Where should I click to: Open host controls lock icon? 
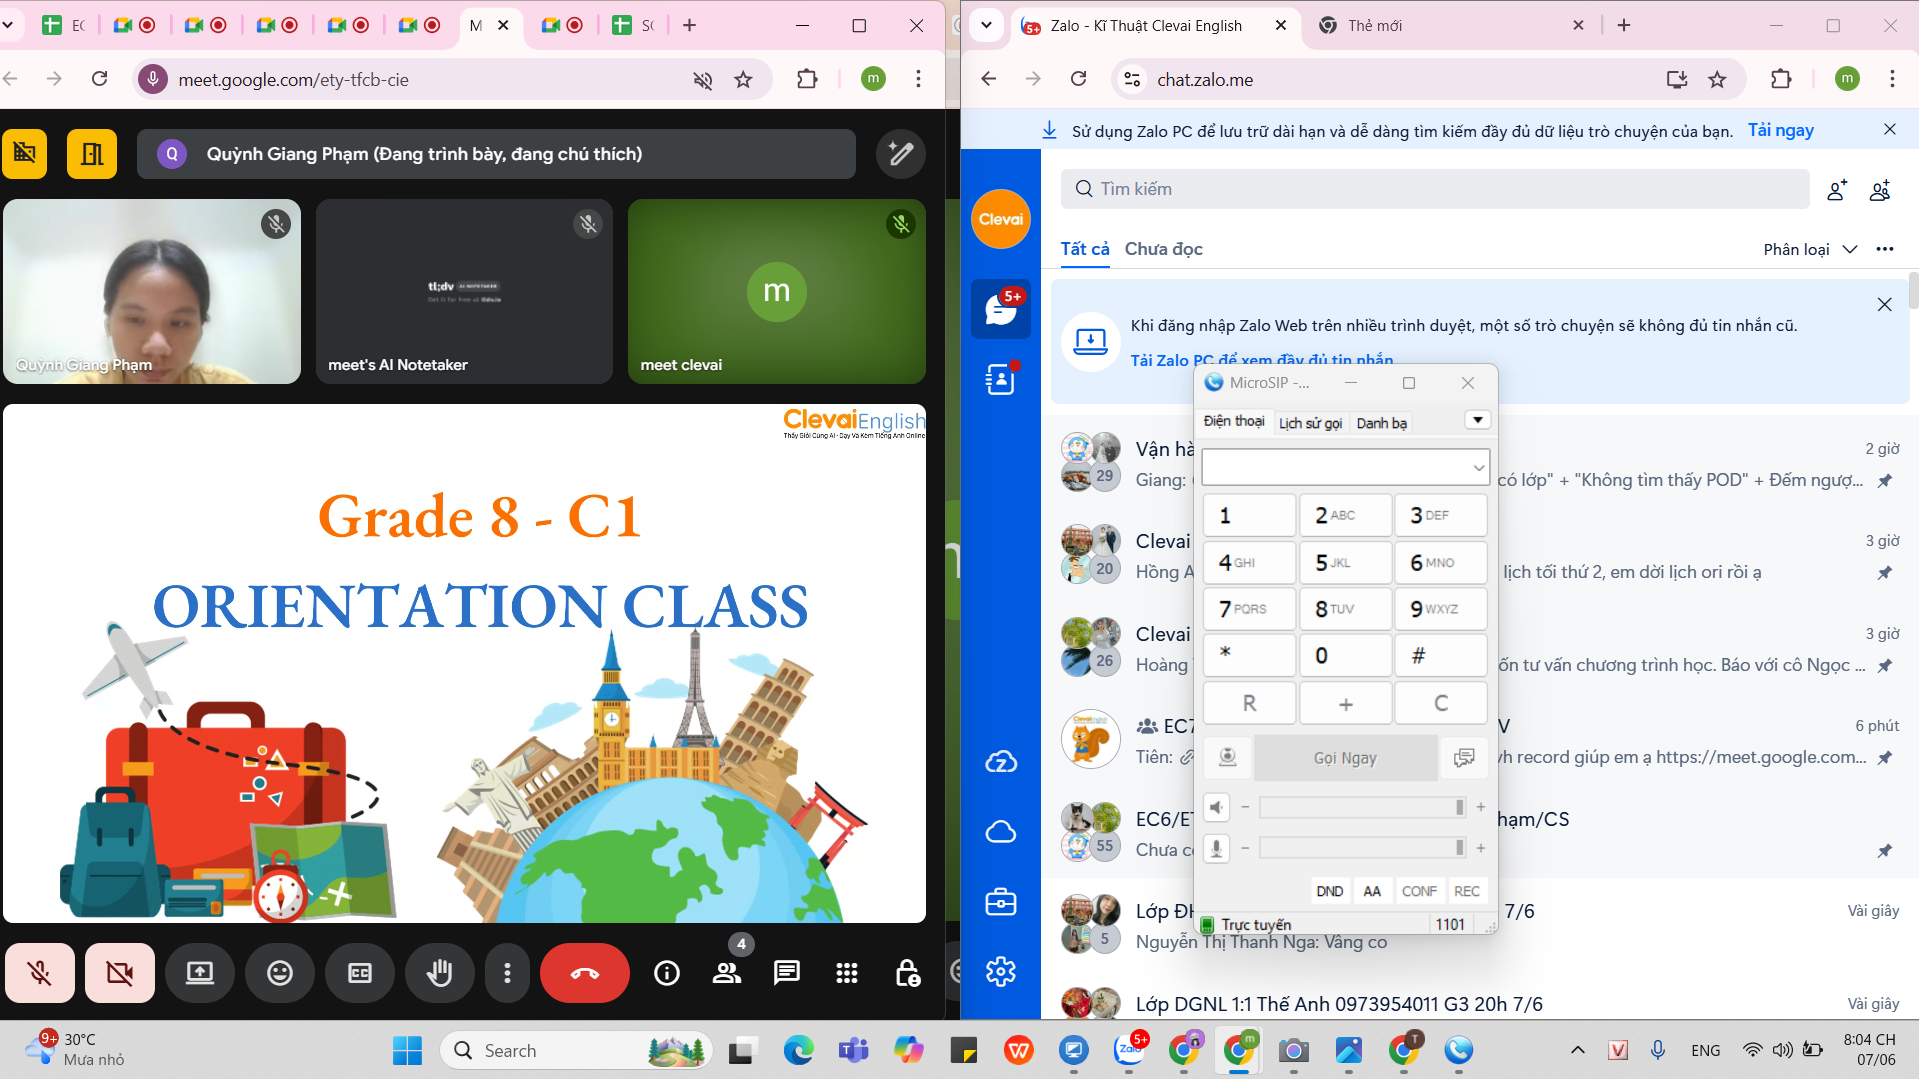[x=907, y=973]
